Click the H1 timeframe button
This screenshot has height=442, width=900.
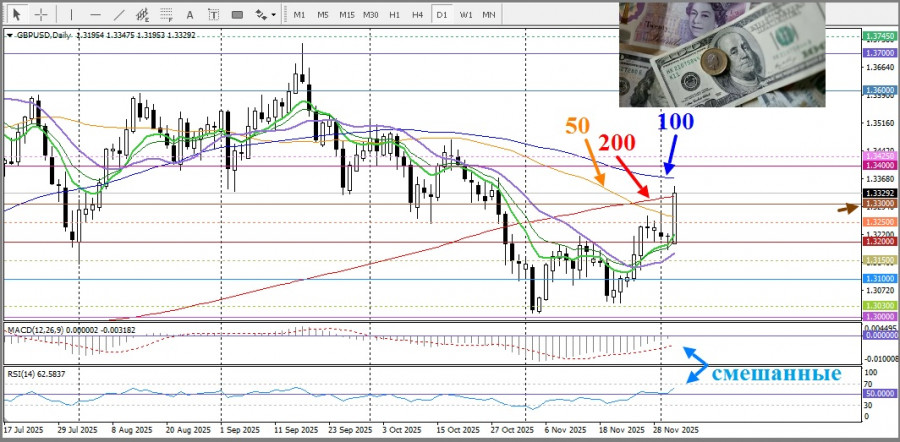click(394, 15)
